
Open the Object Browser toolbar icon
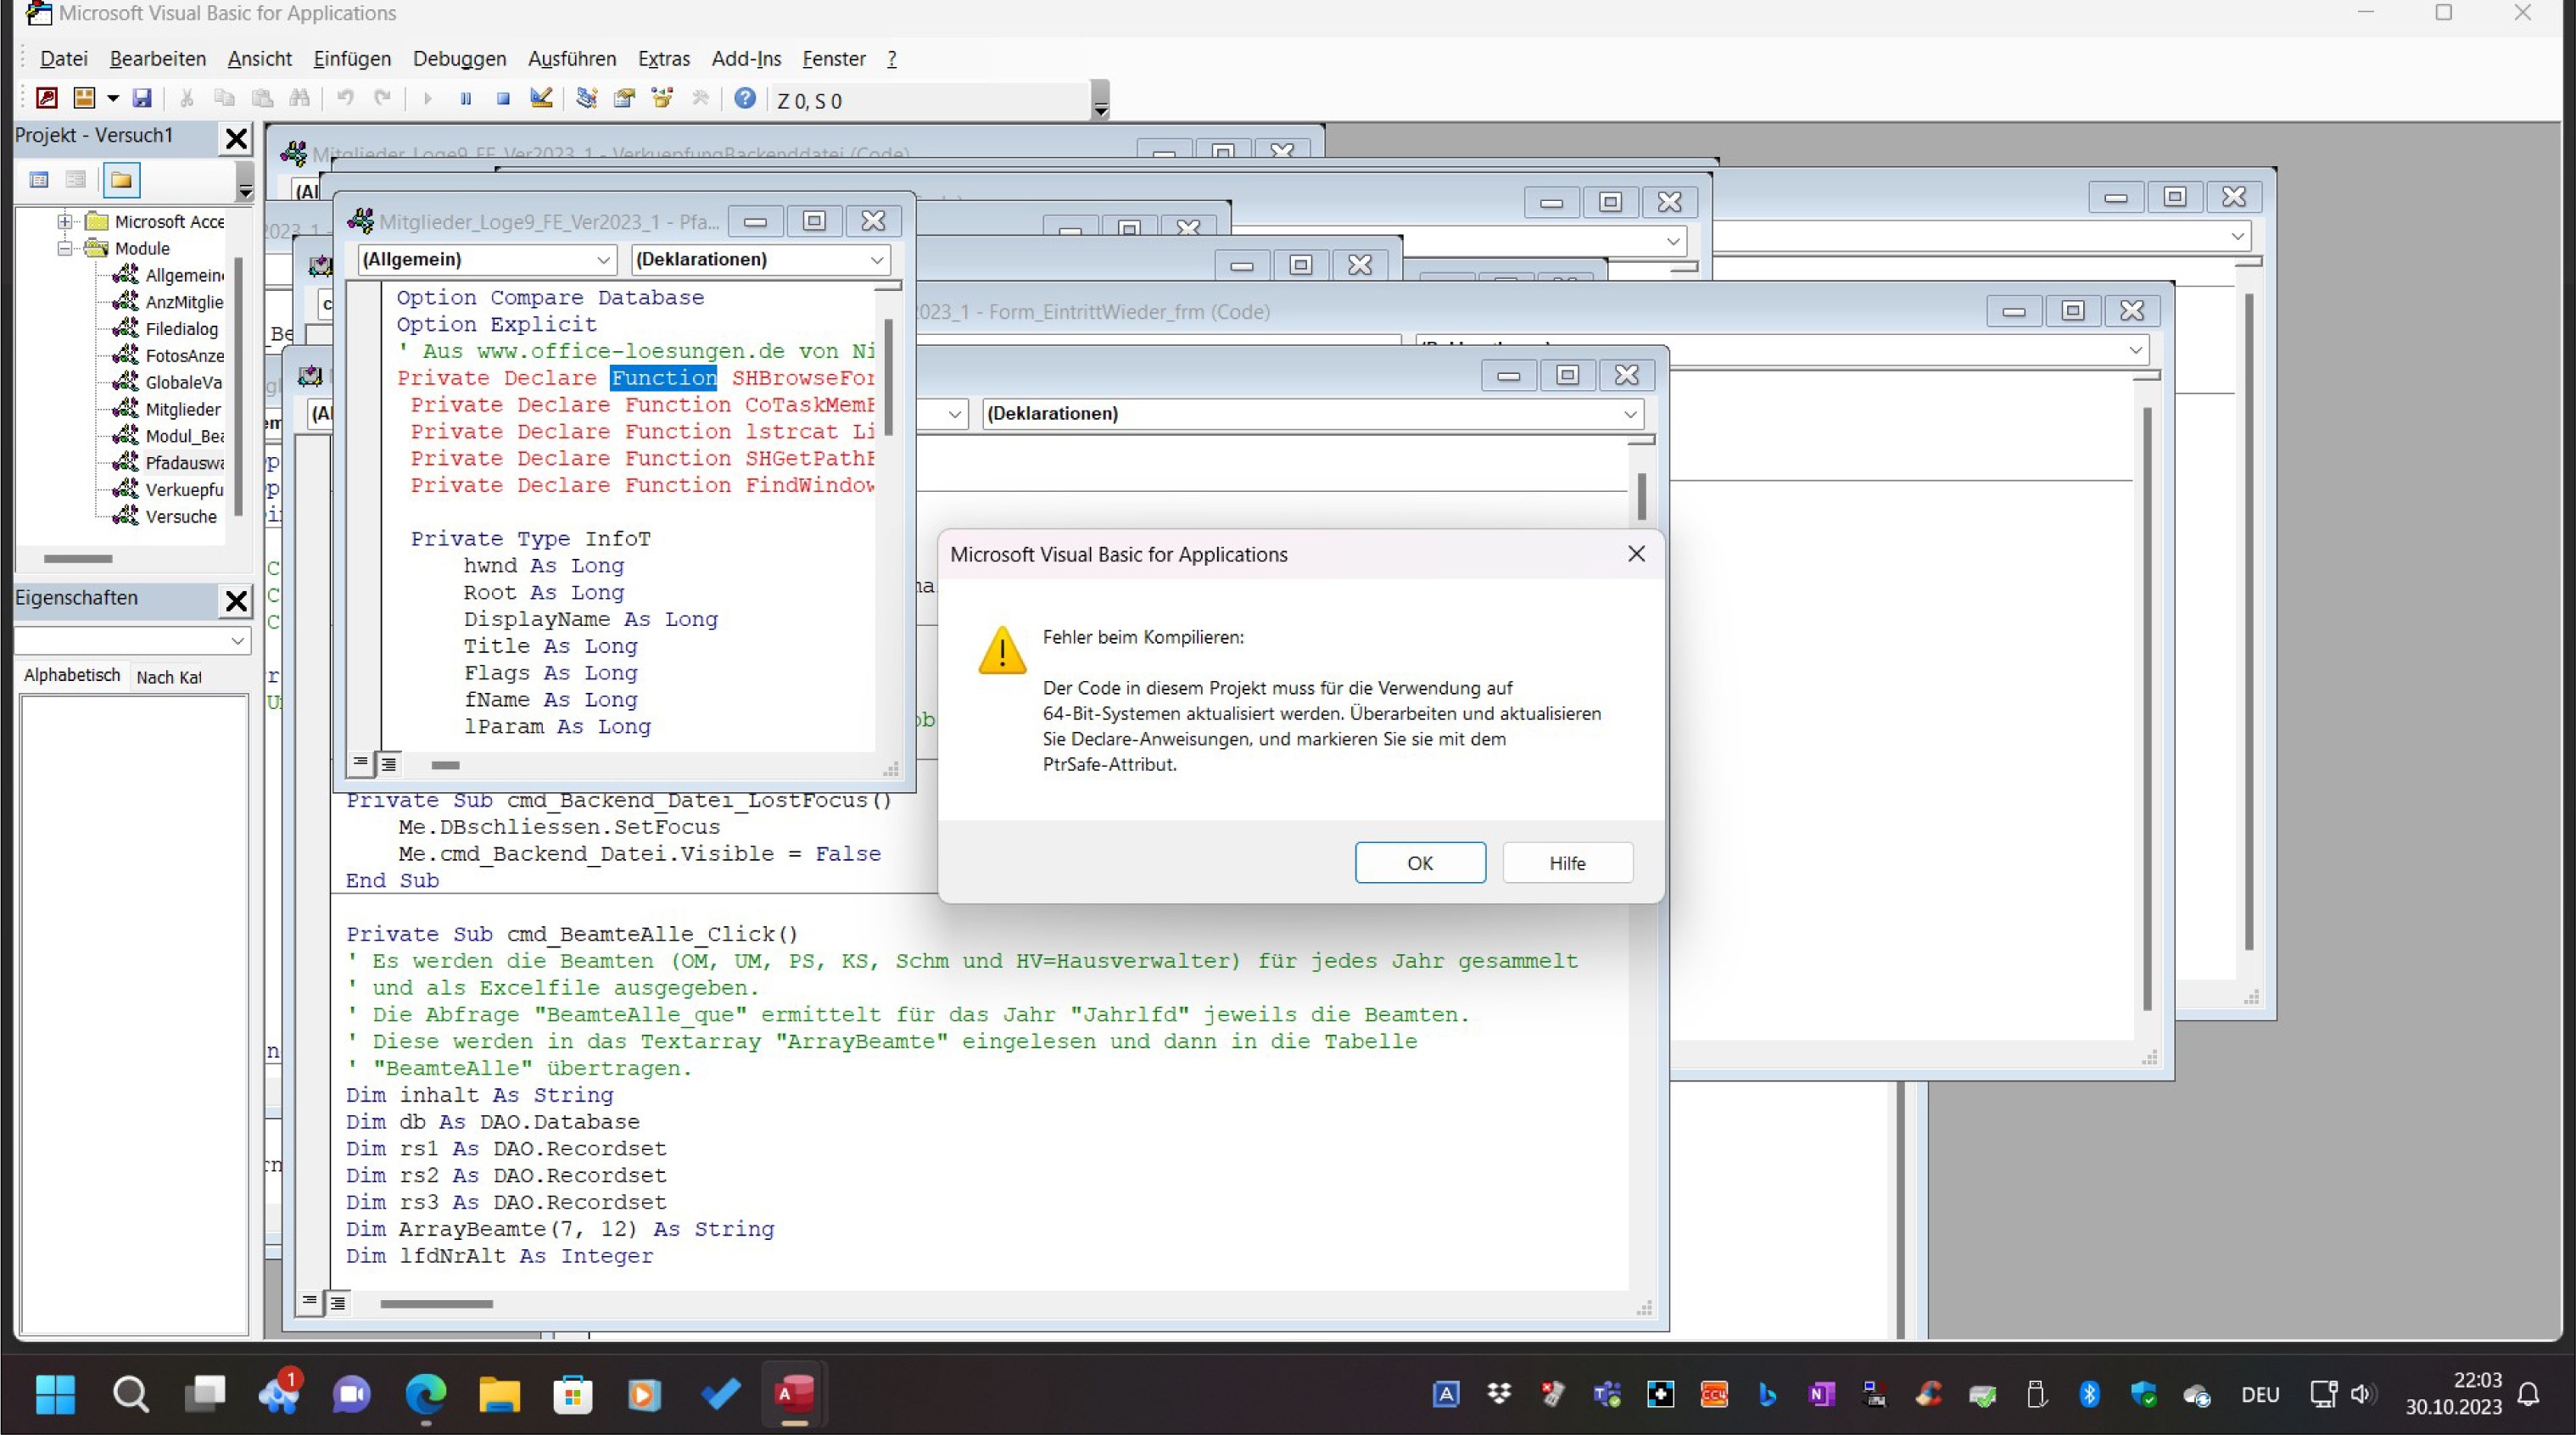click(662, 98)
